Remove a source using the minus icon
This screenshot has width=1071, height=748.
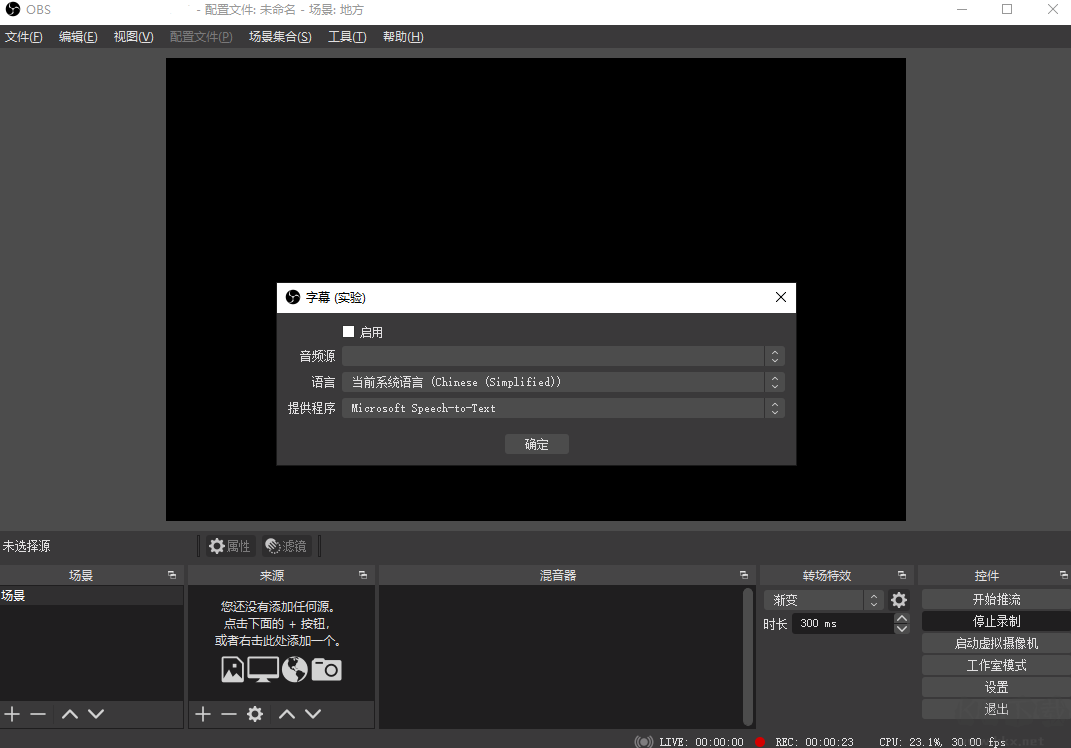click(228, 714)
